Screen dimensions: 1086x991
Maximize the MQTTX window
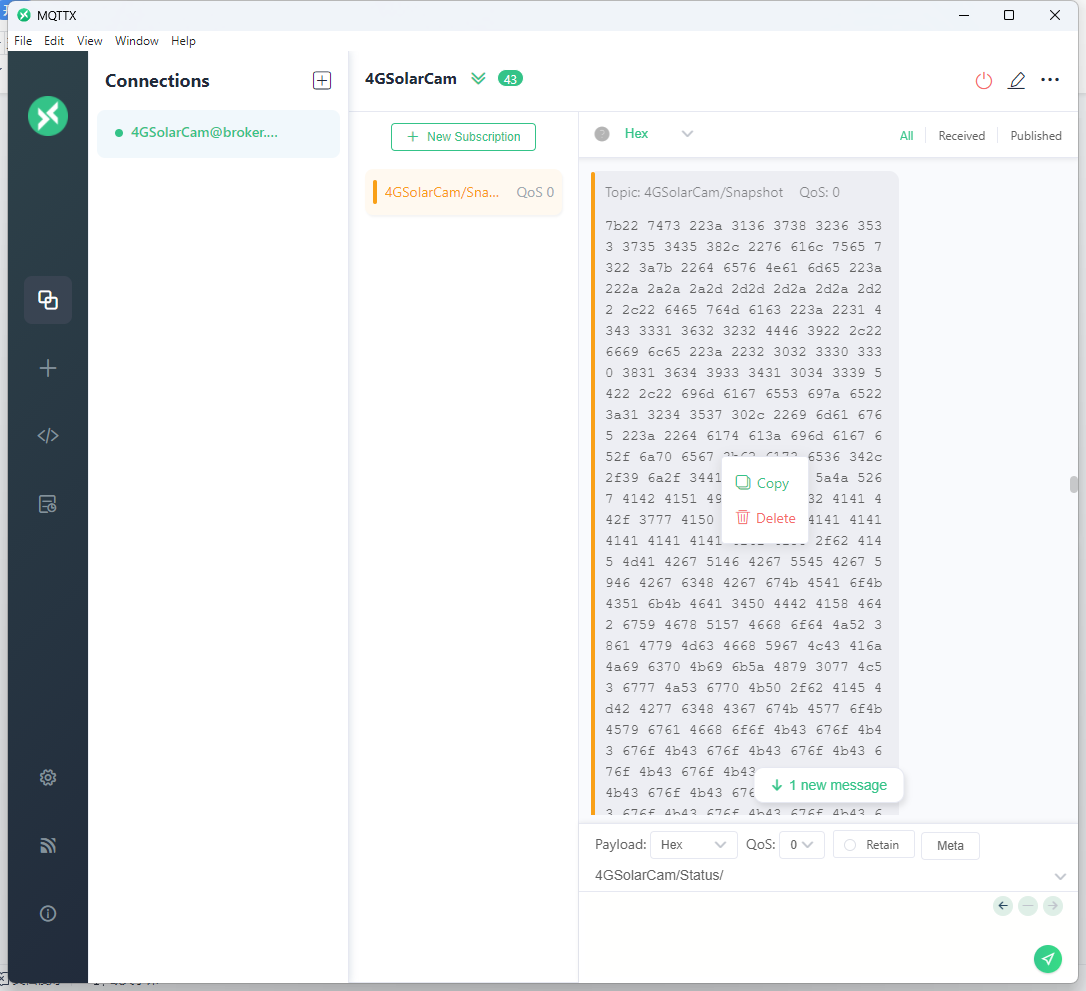pyautogui.click(x=1009, y=15)
